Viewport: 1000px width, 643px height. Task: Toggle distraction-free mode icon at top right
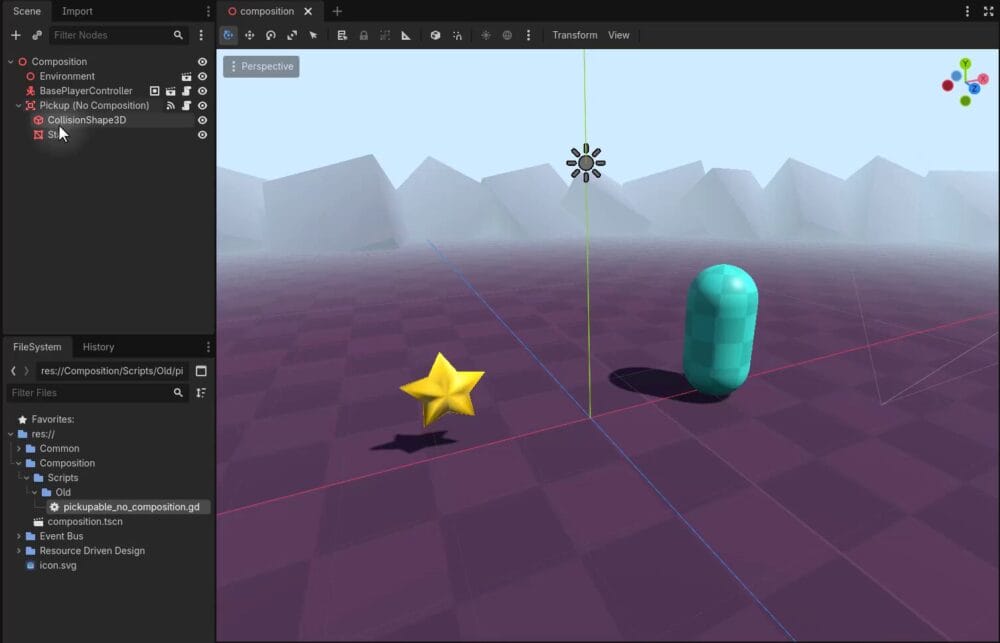tap(988, 11)
